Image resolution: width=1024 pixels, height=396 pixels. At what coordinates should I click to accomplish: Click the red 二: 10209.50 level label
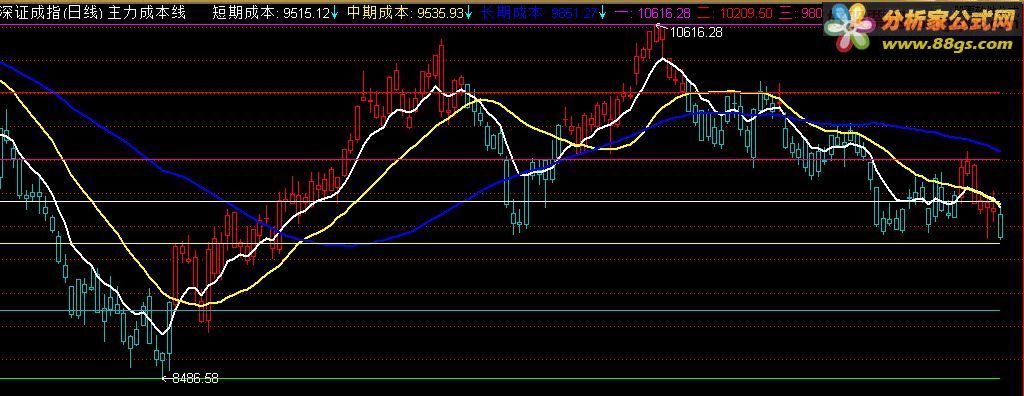pos(735,12)
